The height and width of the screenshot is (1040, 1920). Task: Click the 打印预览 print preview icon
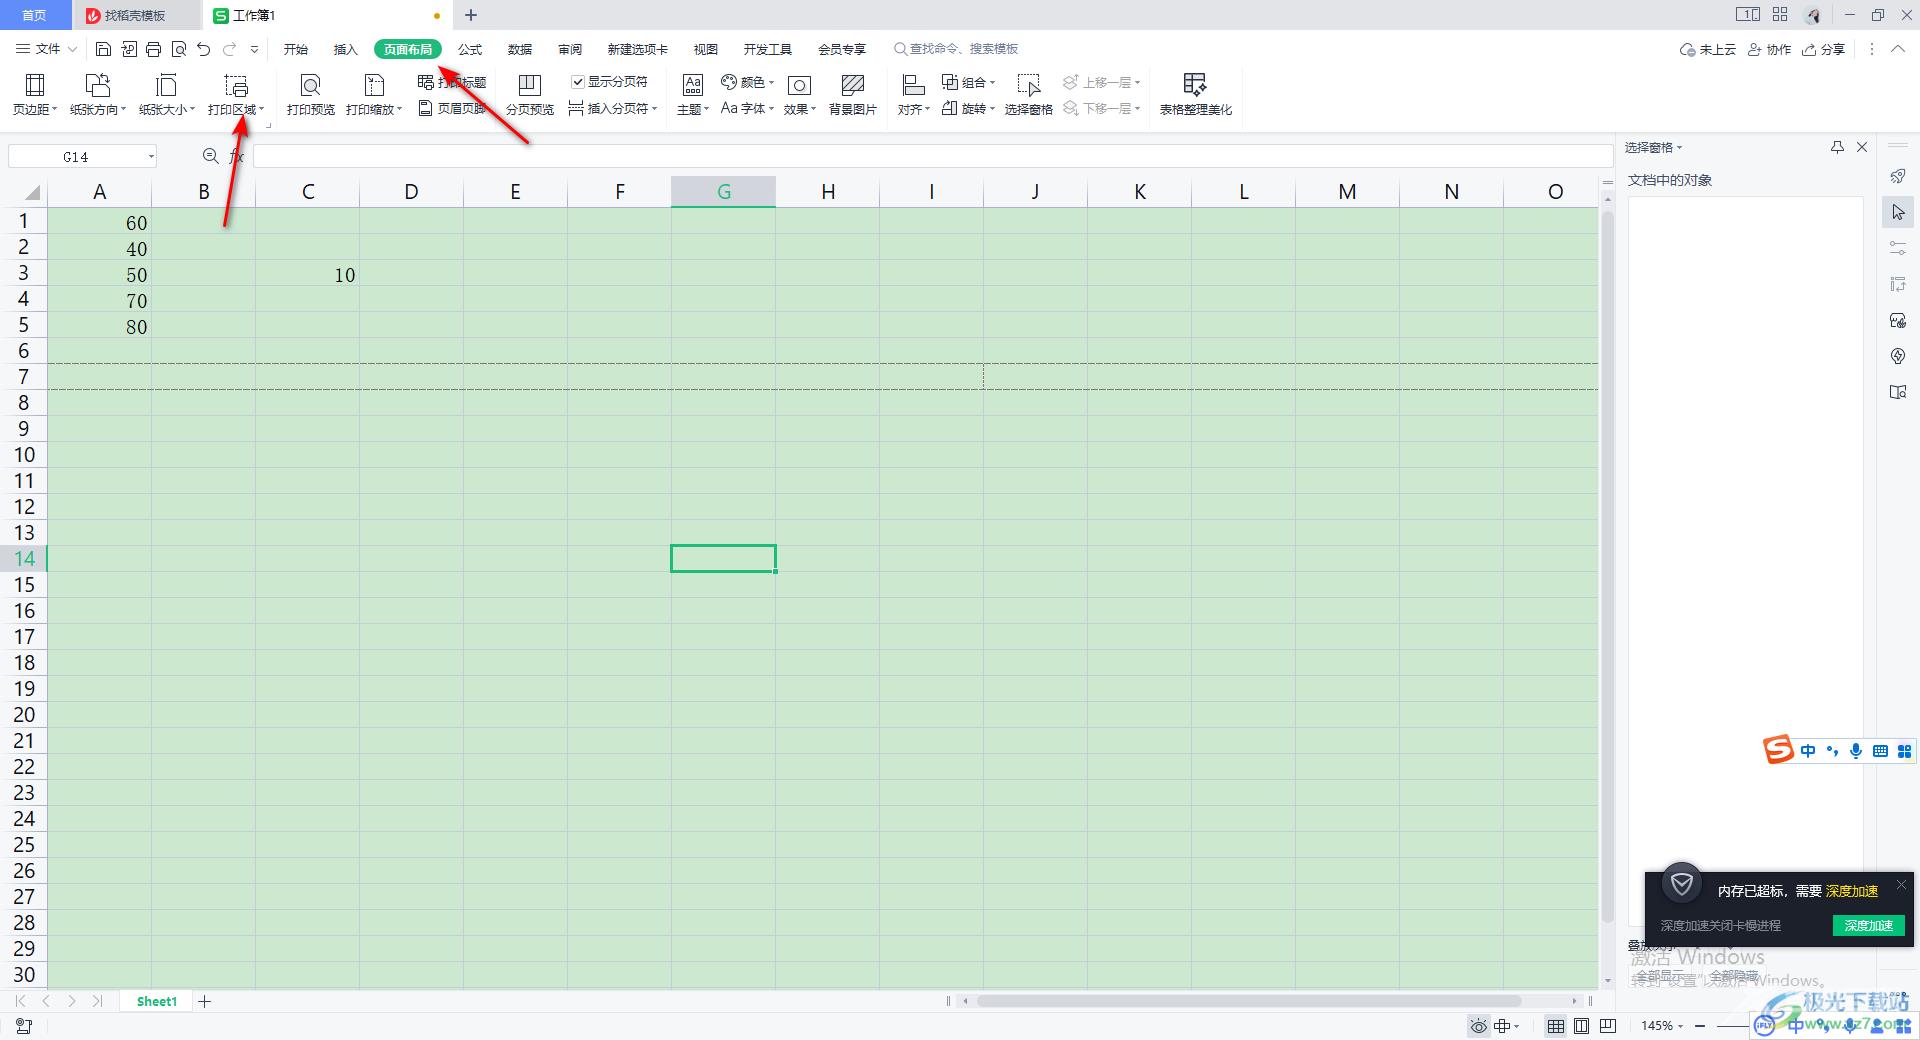(x=311, y=85)
